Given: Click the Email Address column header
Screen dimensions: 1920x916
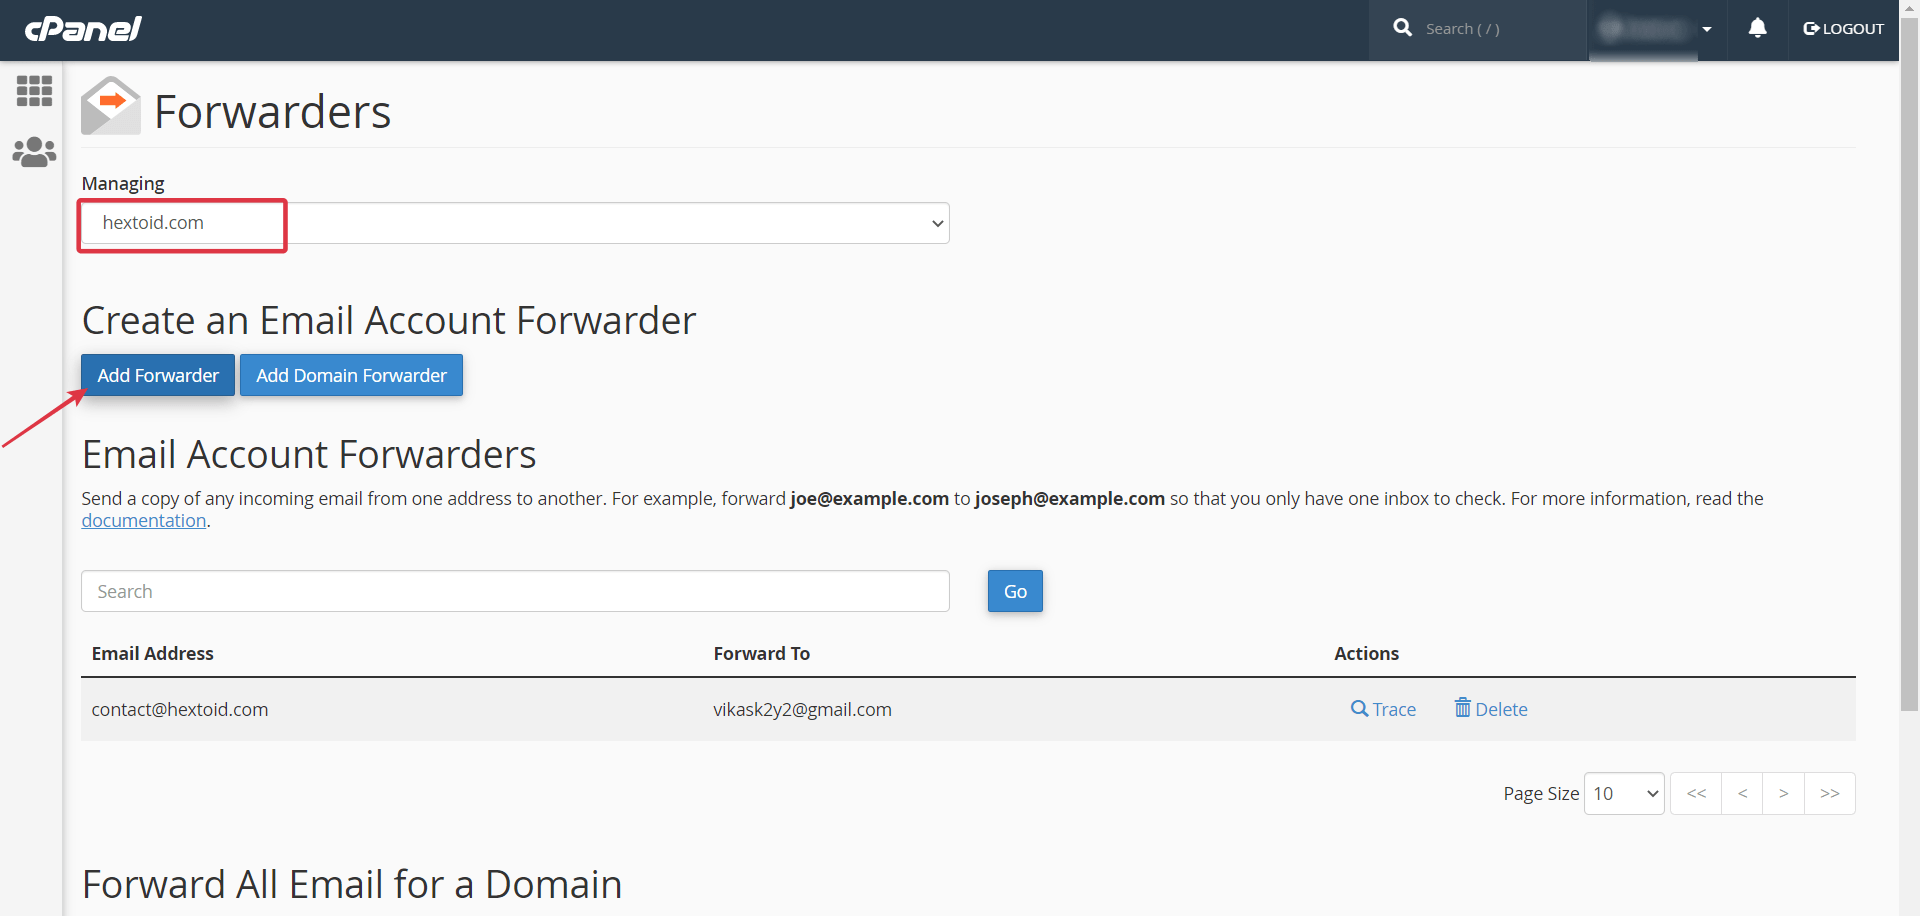Looking at the screenshot, I should point(153,653).
